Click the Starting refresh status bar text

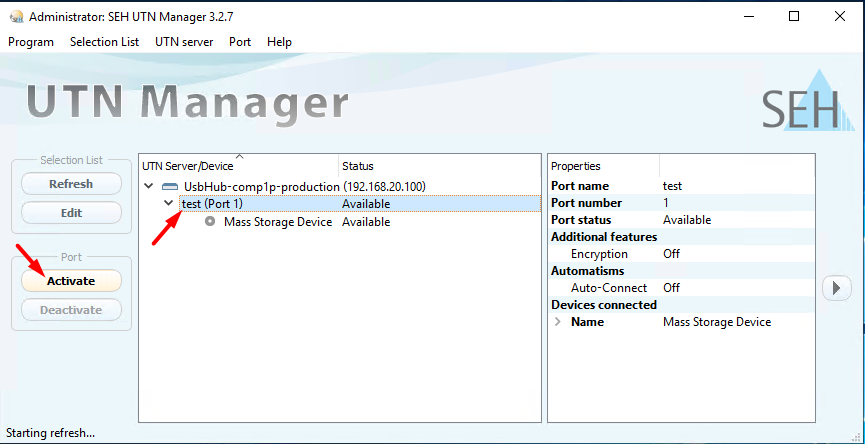tap(50, 433)
